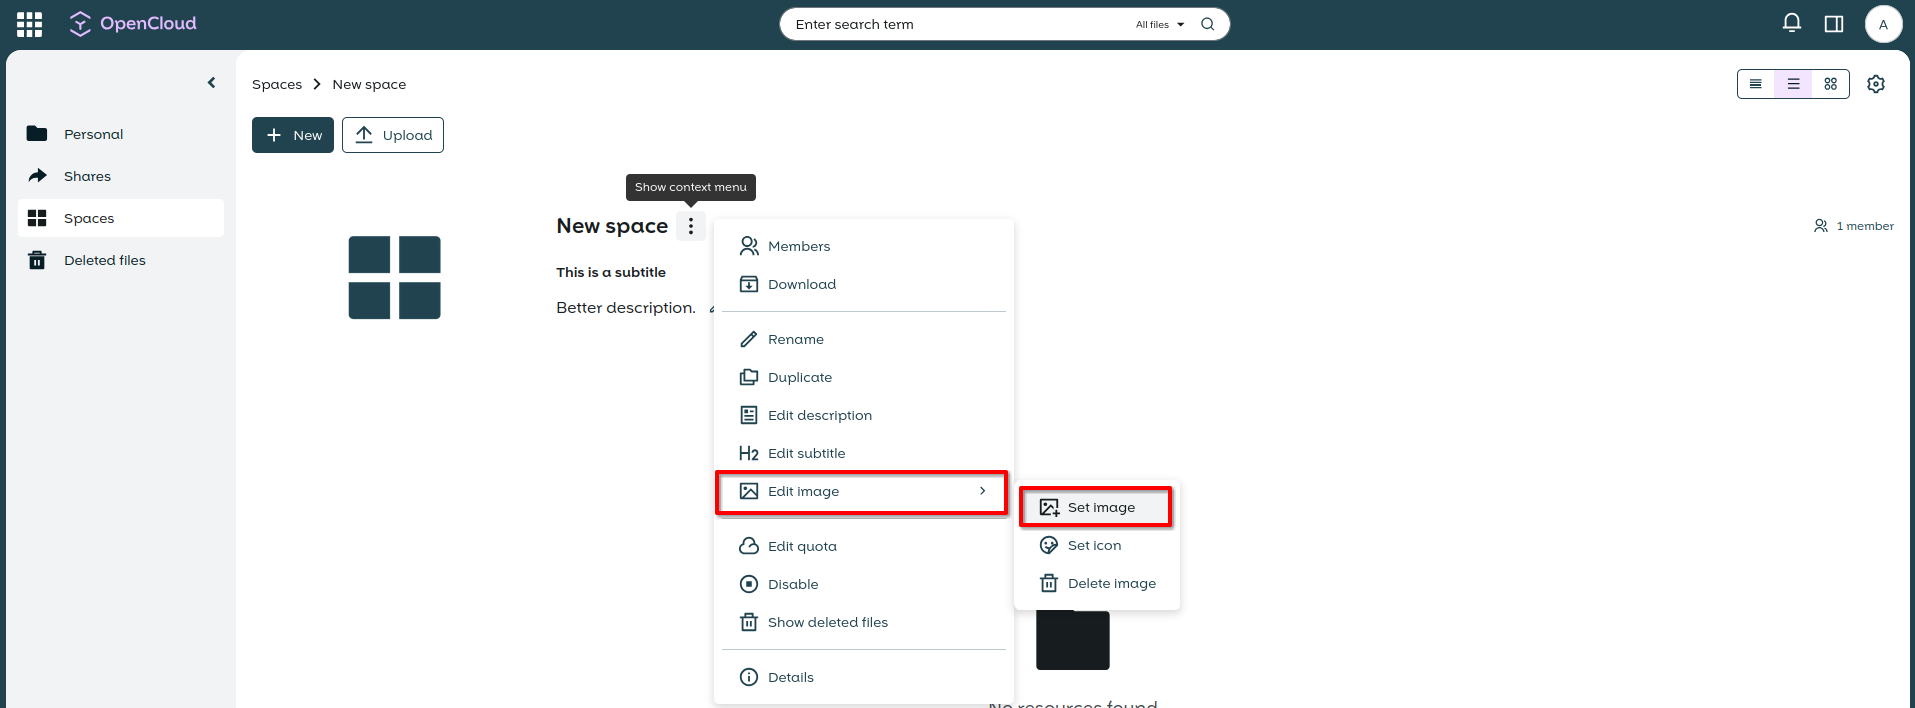Click the search magnifier icon
The height and width of the screenshot is (708, 1915).
tap(1207, 25)
